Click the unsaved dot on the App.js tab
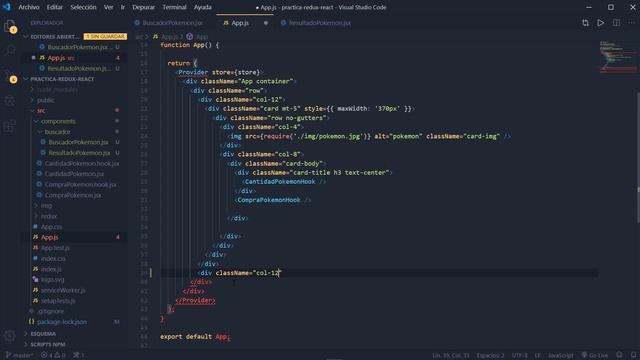The width and height of the screenshot is (640, 360). point(266,23)
